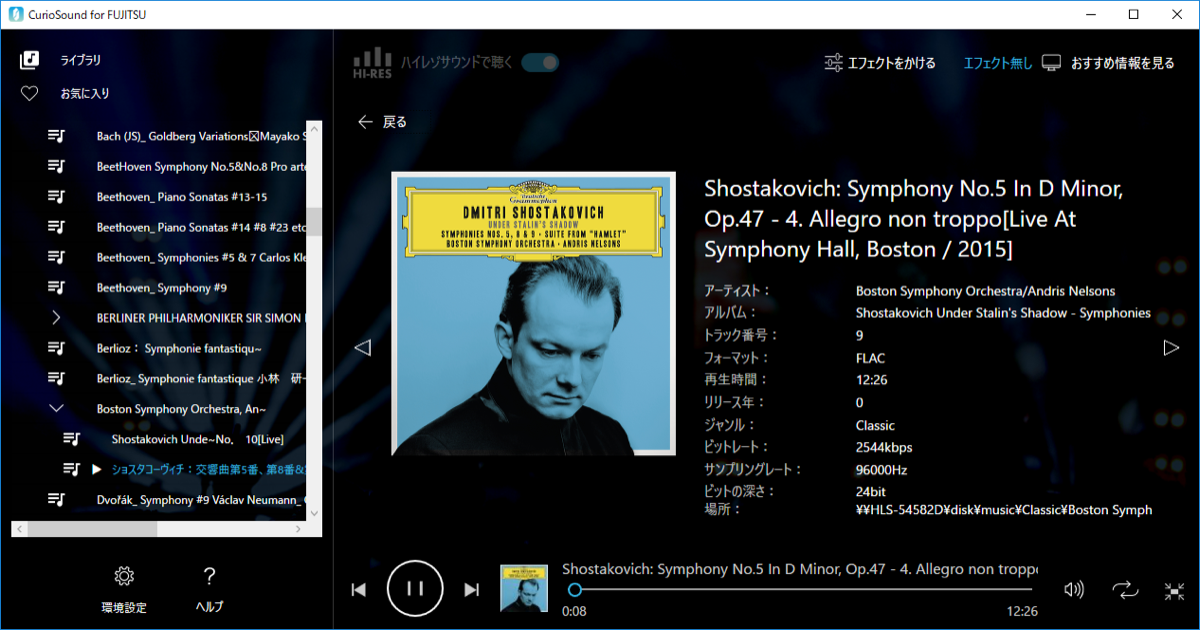1200x630 pixels.
Task: Click the small album thumbnail in the player bar
Action: pos(524,589)
